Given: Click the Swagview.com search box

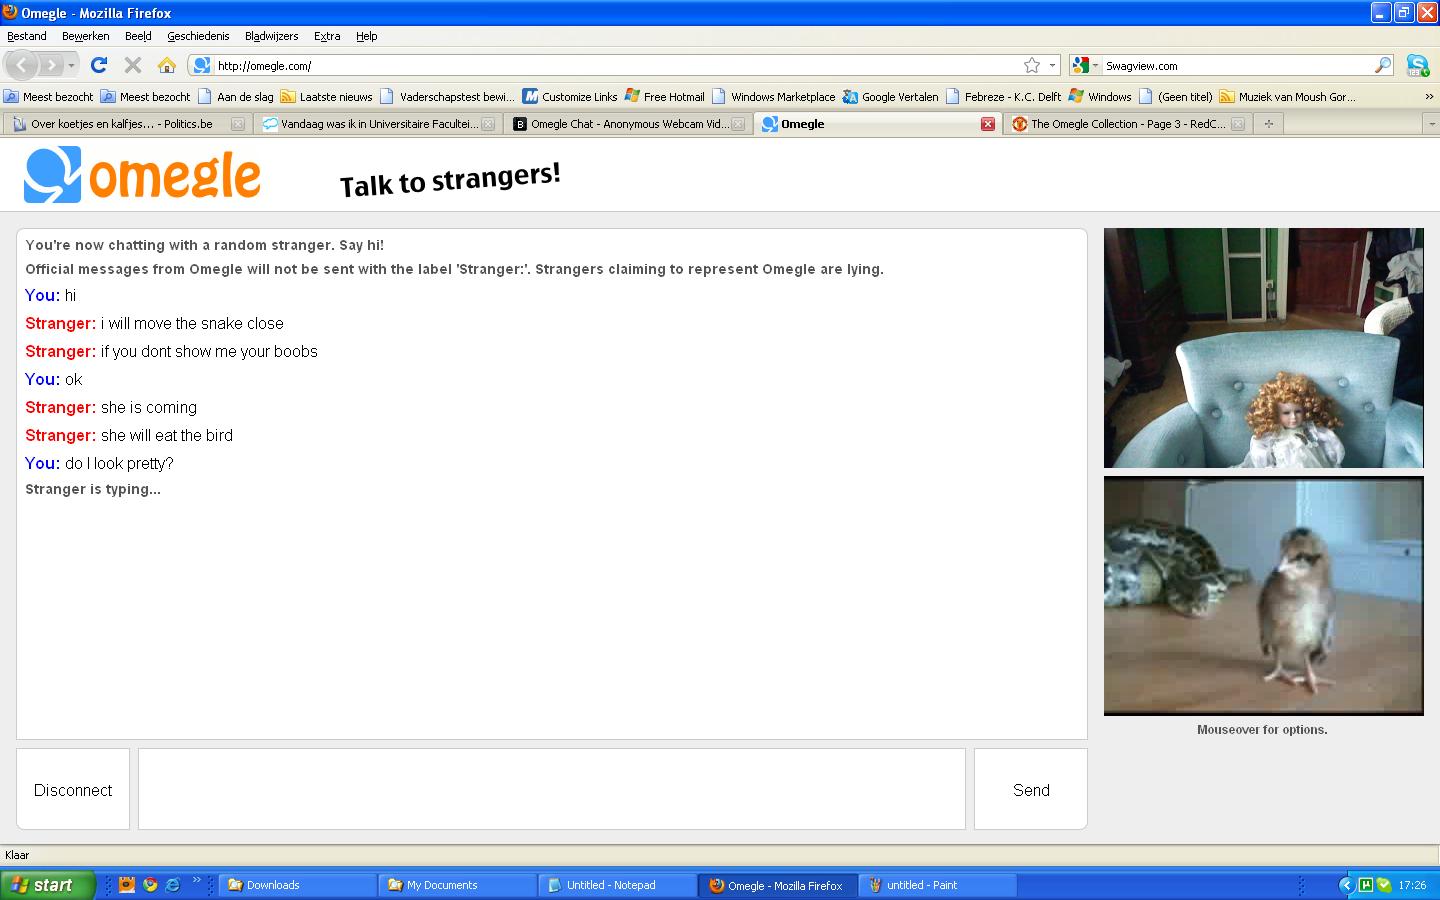Looking at the screenshot, I should tap(1238, 65).
